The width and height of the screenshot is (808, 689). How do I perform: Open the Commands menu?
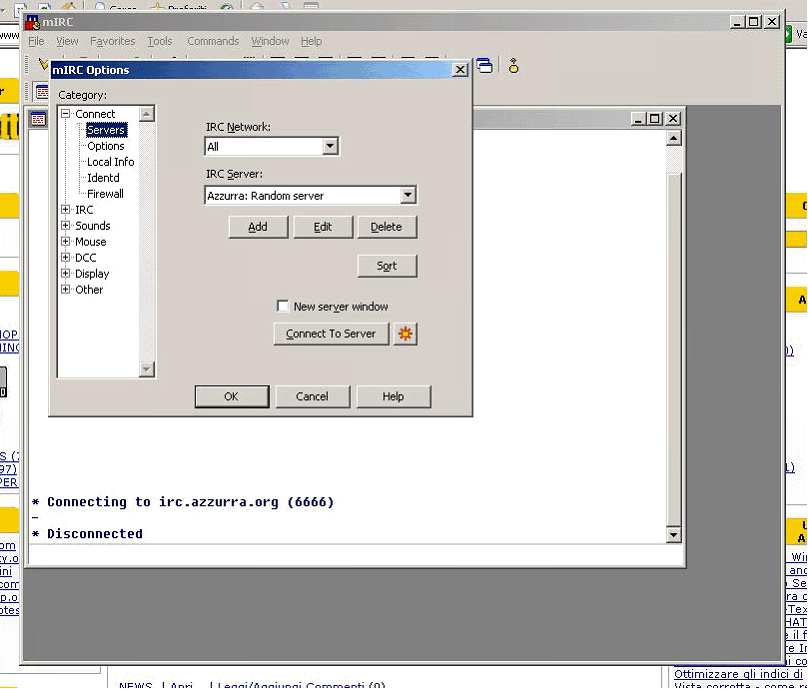tap(213, 41)
